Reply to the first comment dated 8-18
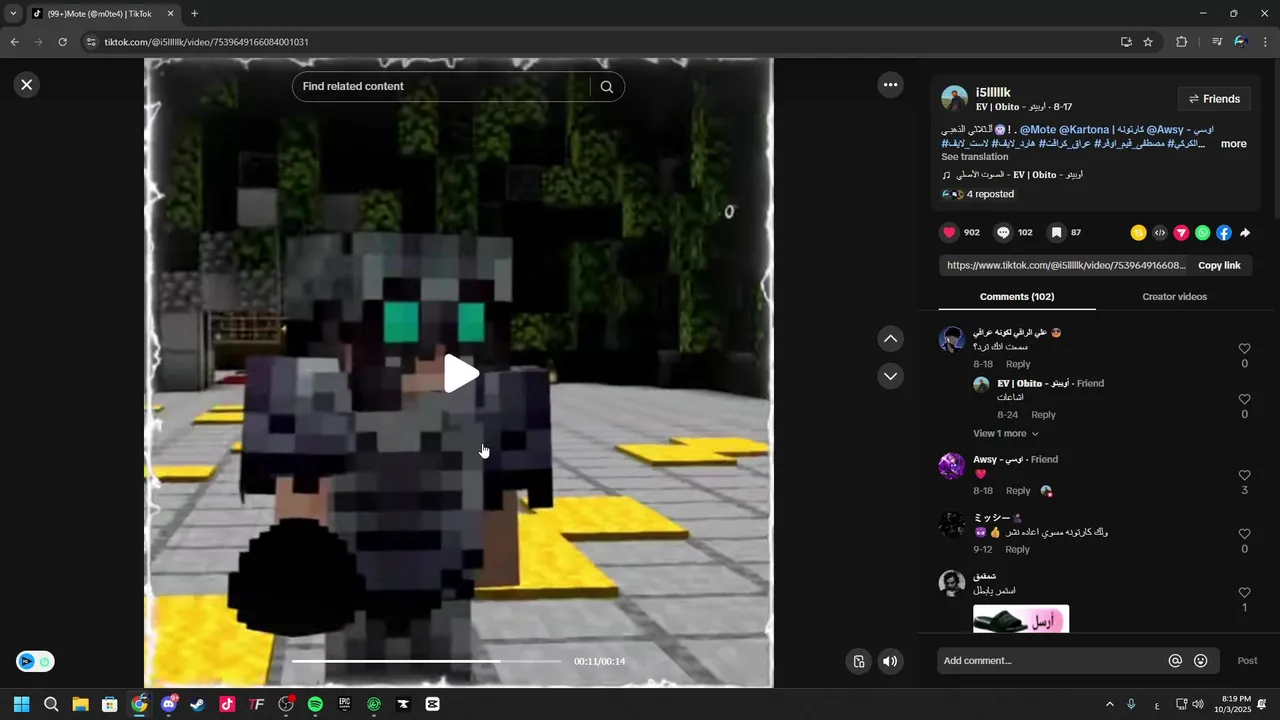The image size is (1280, 720). point(1018,364)
